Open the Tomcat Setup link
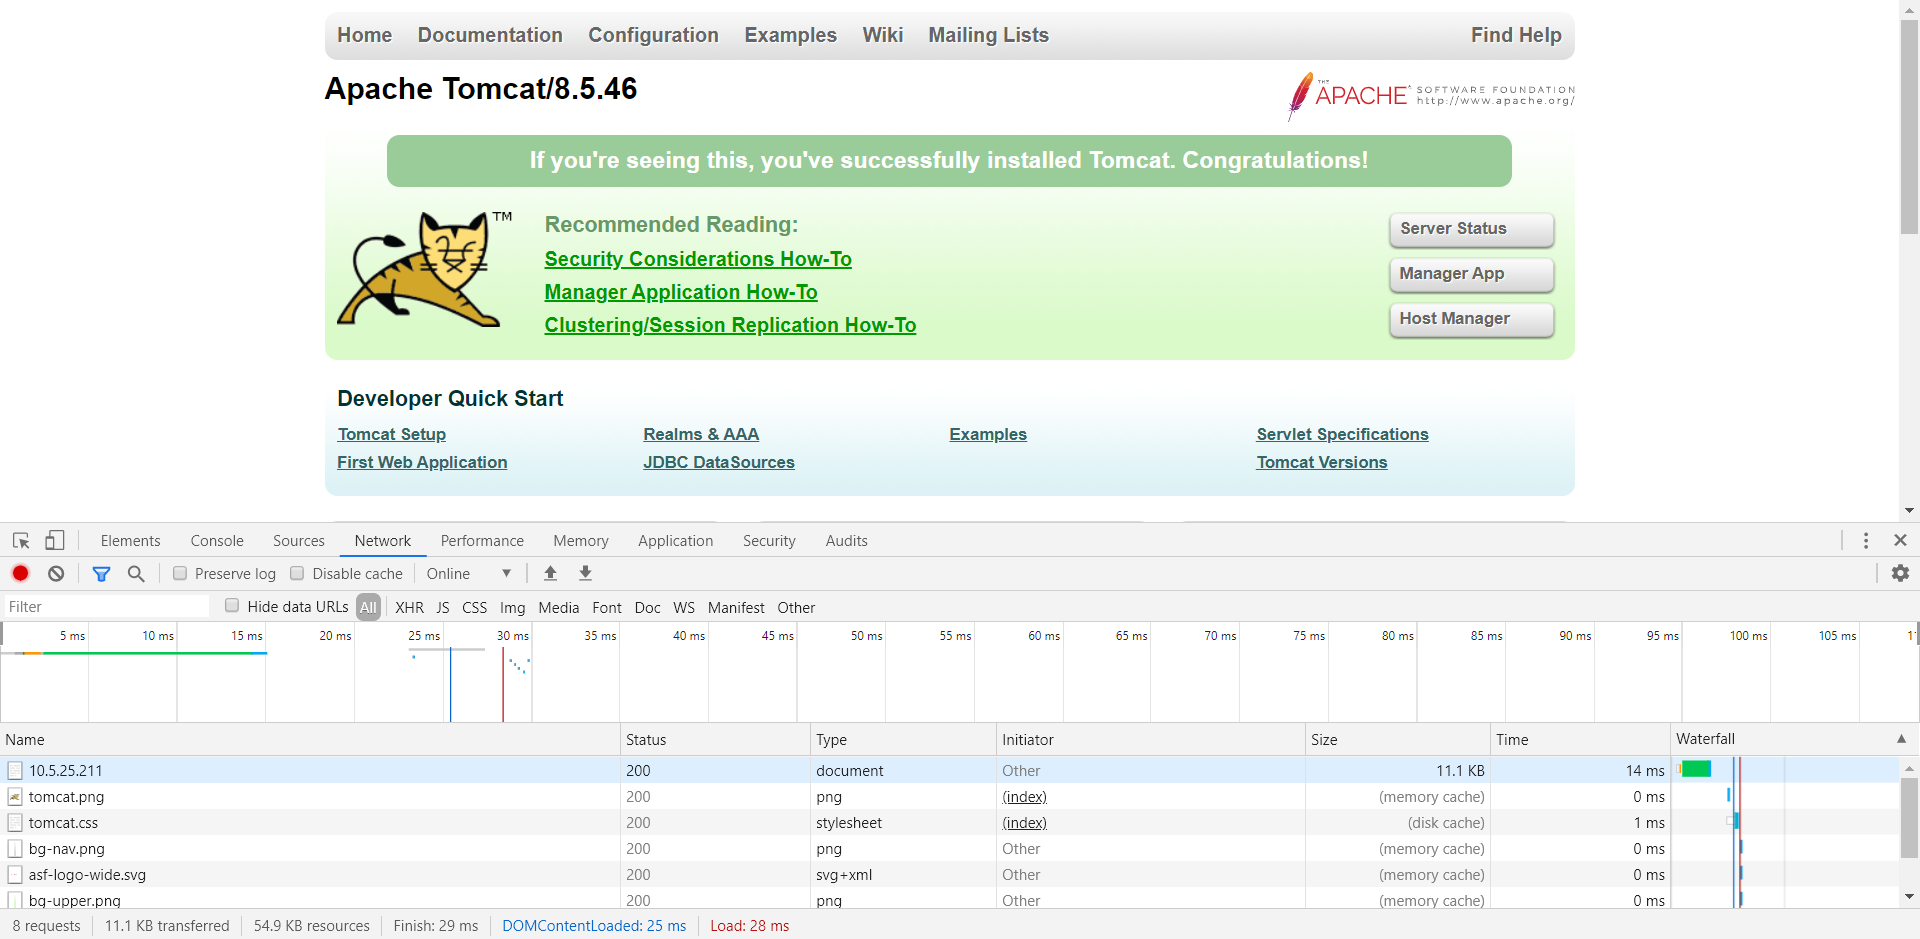Image resolution: width=1920 pixels, height=939 pixels. 392,434
